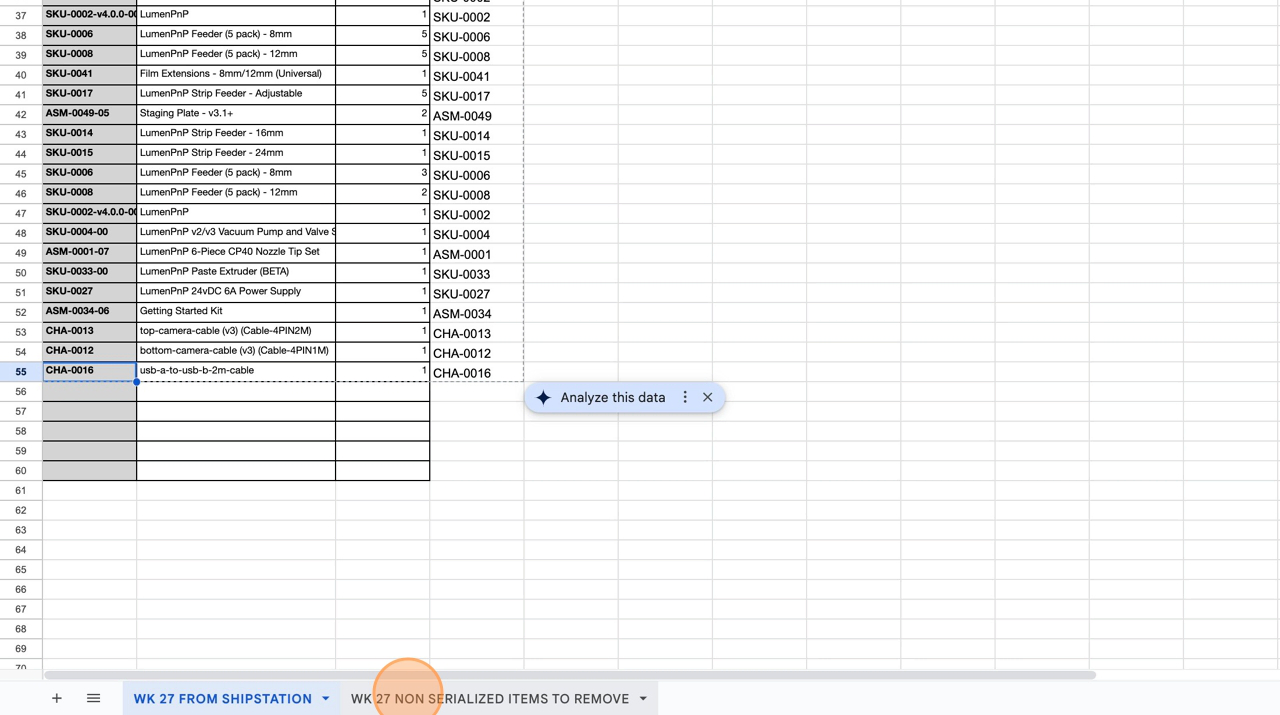The image size is (1280, 715).
Task: Select the Getting Started Kit cell
Action: coord(235,311)
